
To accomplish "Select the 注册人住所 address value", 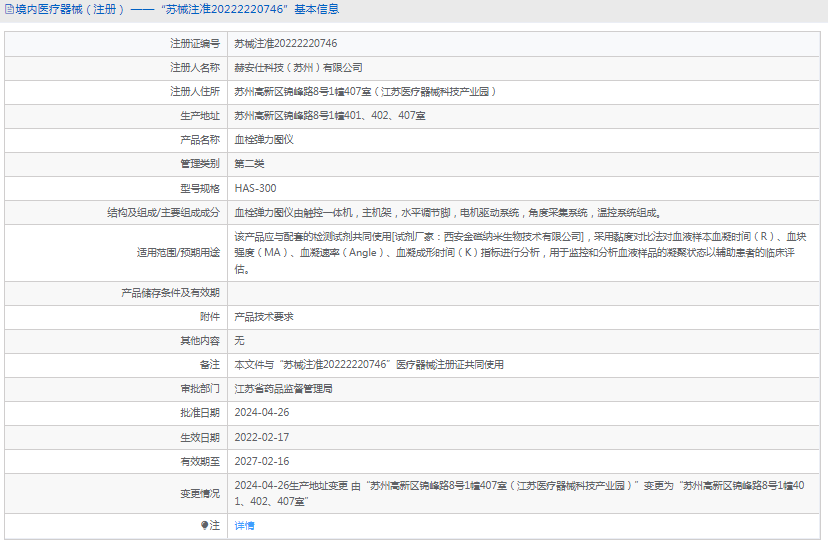I will 365,91.
